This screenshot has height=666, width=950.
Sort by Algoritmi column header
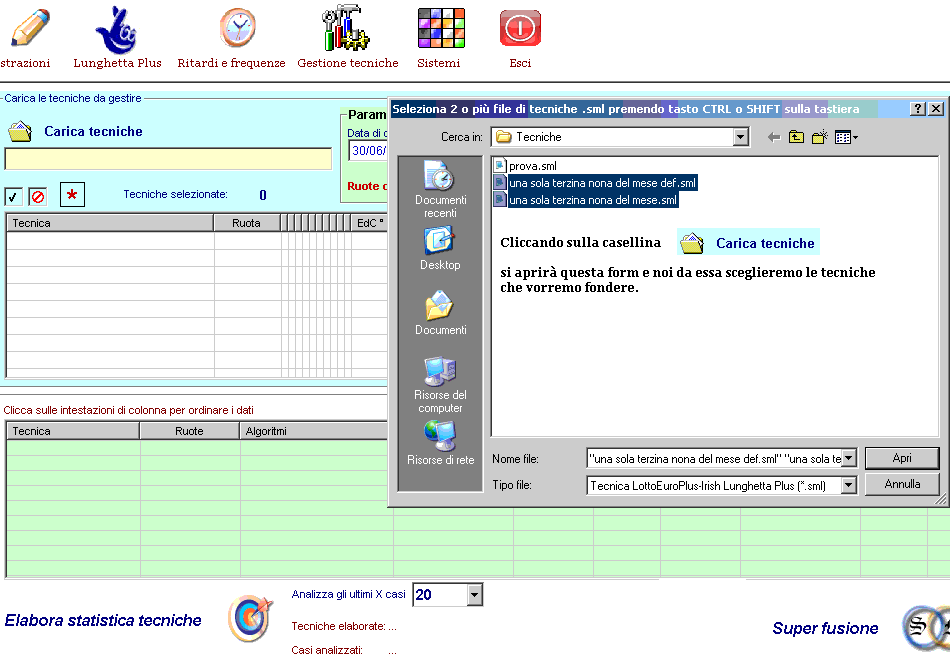pyautogui.click(x=314, y=431)
